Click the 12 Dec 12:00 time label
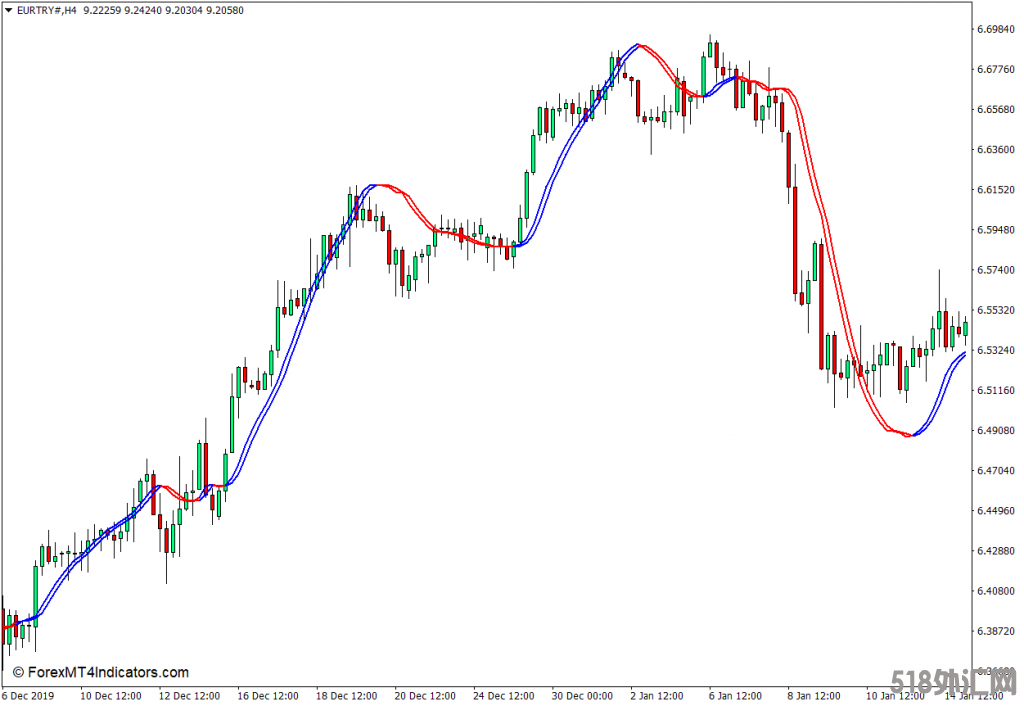Viewport: 1024px width, 706px height. coord(189,696)
